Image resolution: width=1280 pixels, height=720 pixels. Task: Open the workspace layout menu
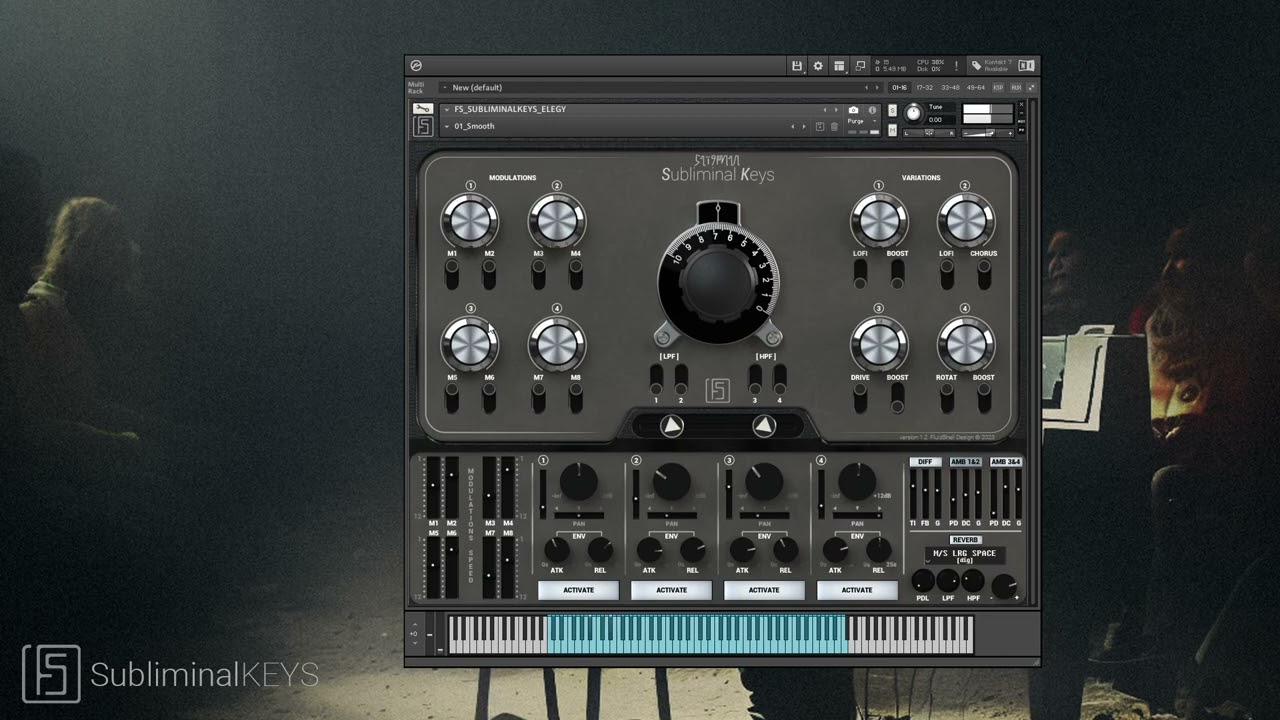(839, 66)
